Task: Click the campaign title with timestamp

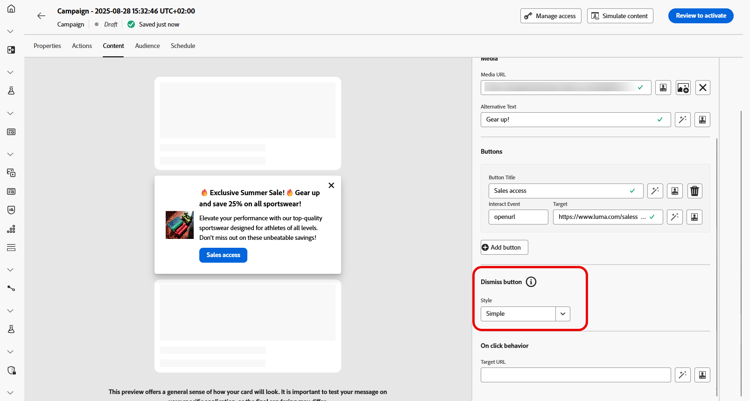Action: pyautogui.click(x=126, y=11)
